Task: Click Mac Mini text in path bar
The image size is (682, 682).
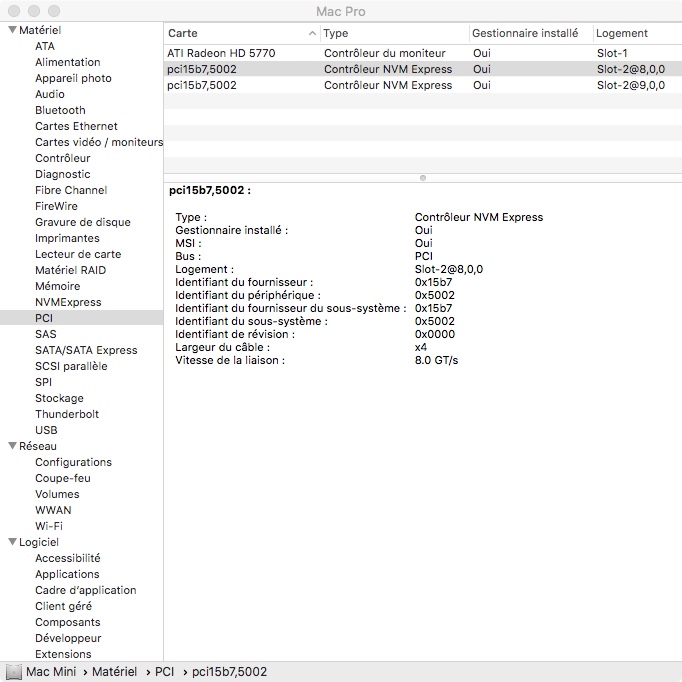Action: (x=51, y=672)
